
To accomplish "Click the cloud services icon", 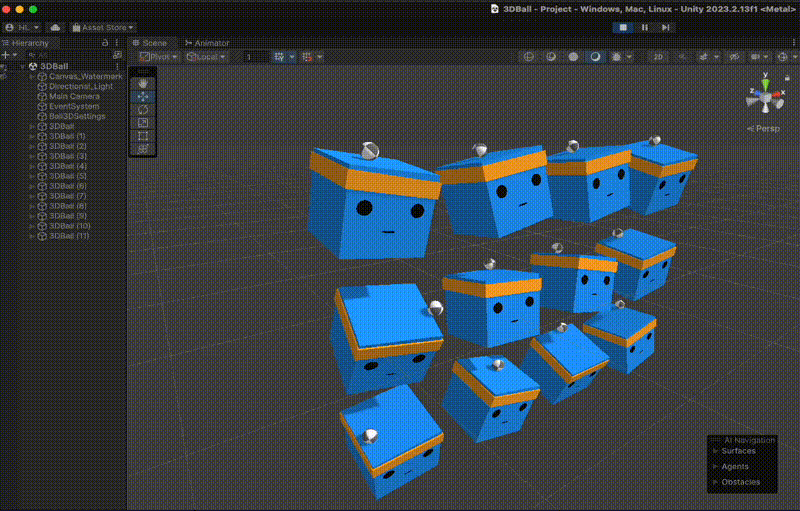I will 54,28.
